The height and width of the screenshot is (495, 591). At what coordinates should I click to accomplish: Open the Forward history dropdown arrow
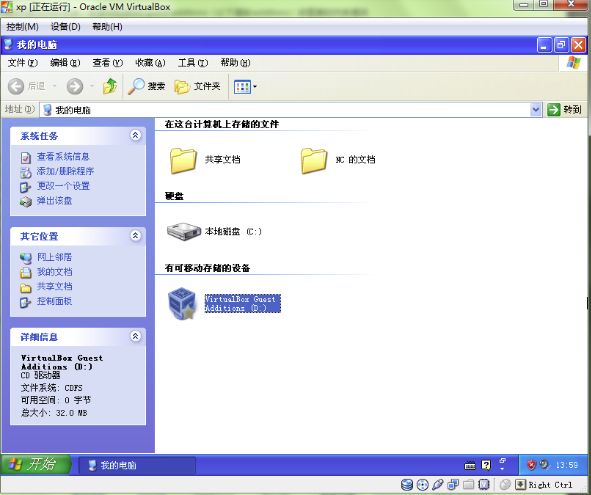click(92, 86)
